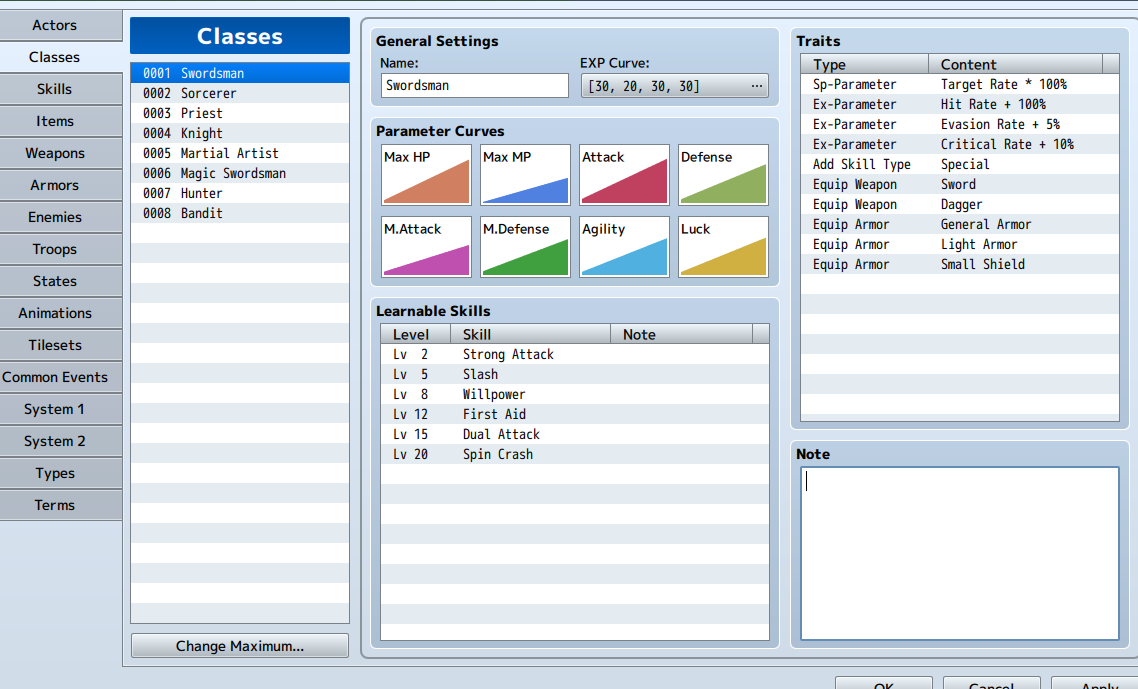Open the Actors tab
Image resolution: width=1138 pixels, height=689 pixels.
(x=61, y=25)
